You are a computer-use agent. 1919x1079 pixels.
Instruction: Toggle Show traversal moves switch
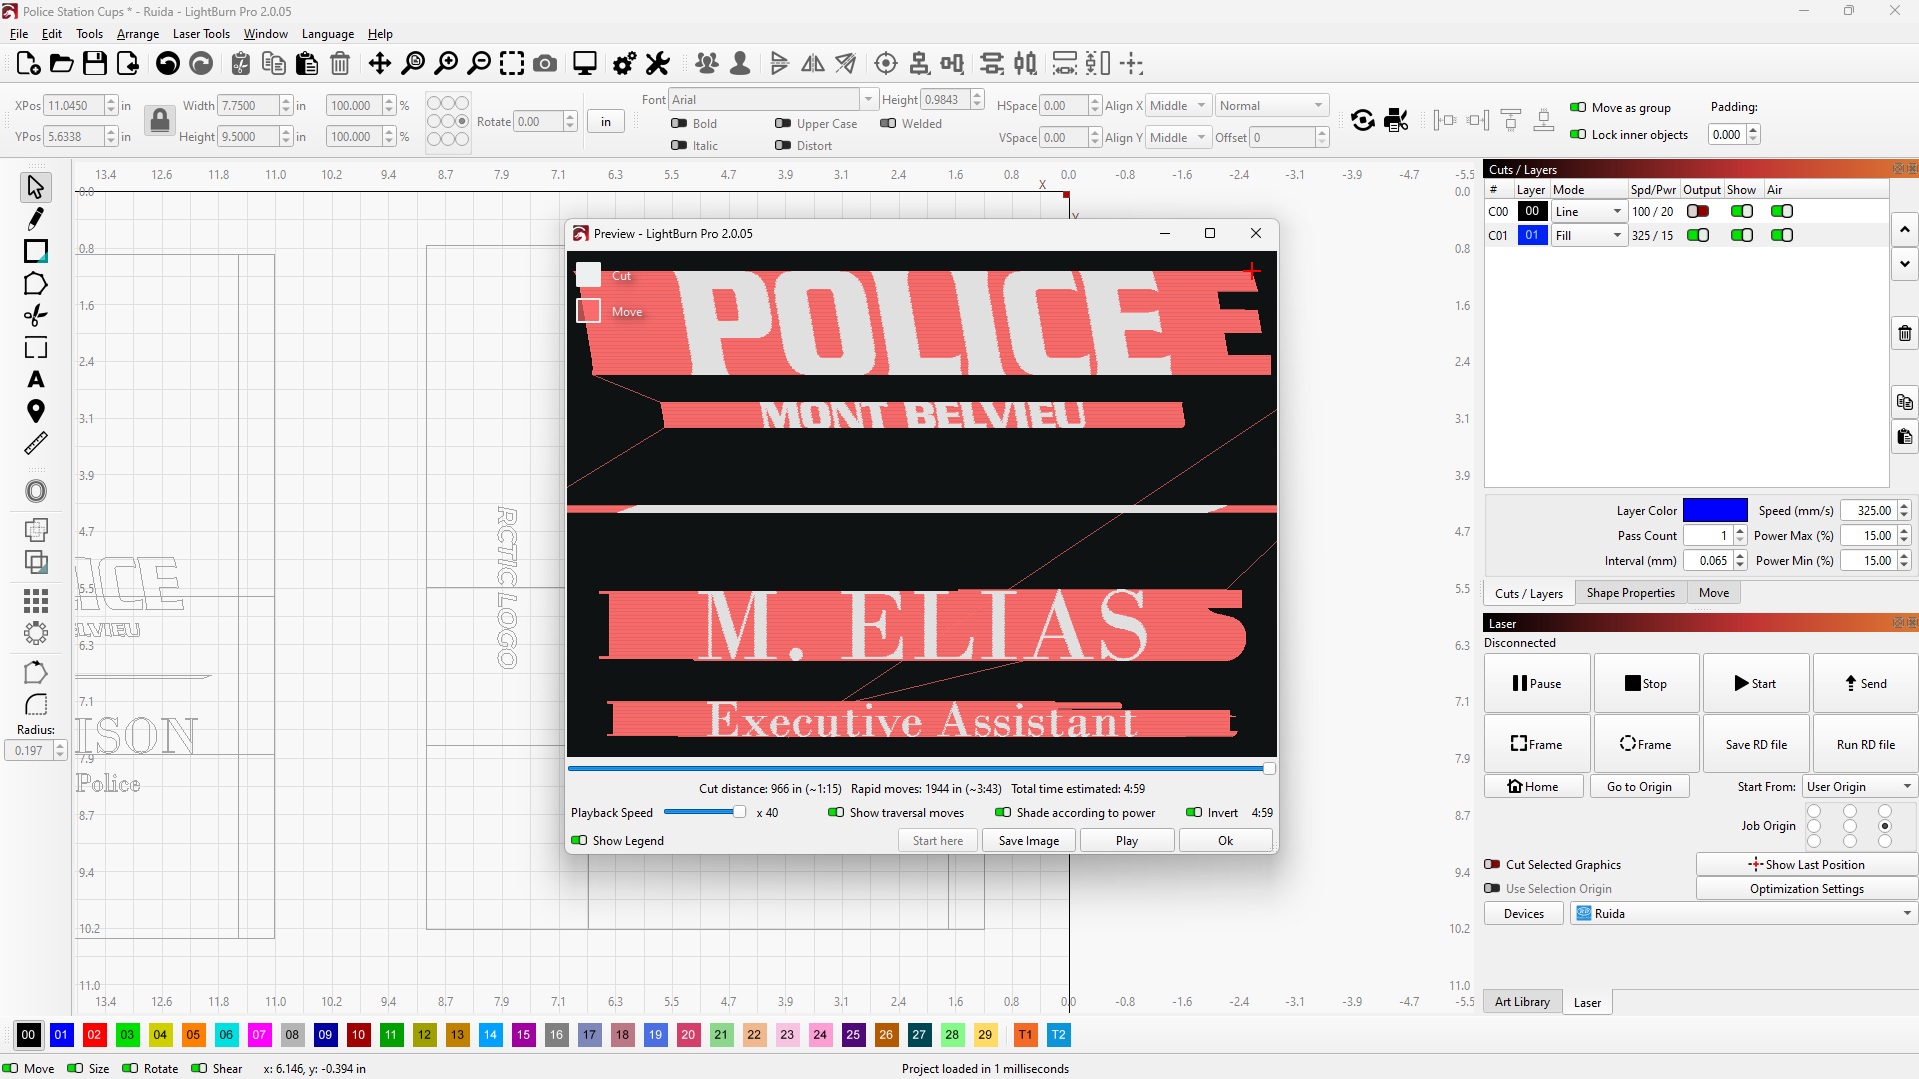(836, 813)
